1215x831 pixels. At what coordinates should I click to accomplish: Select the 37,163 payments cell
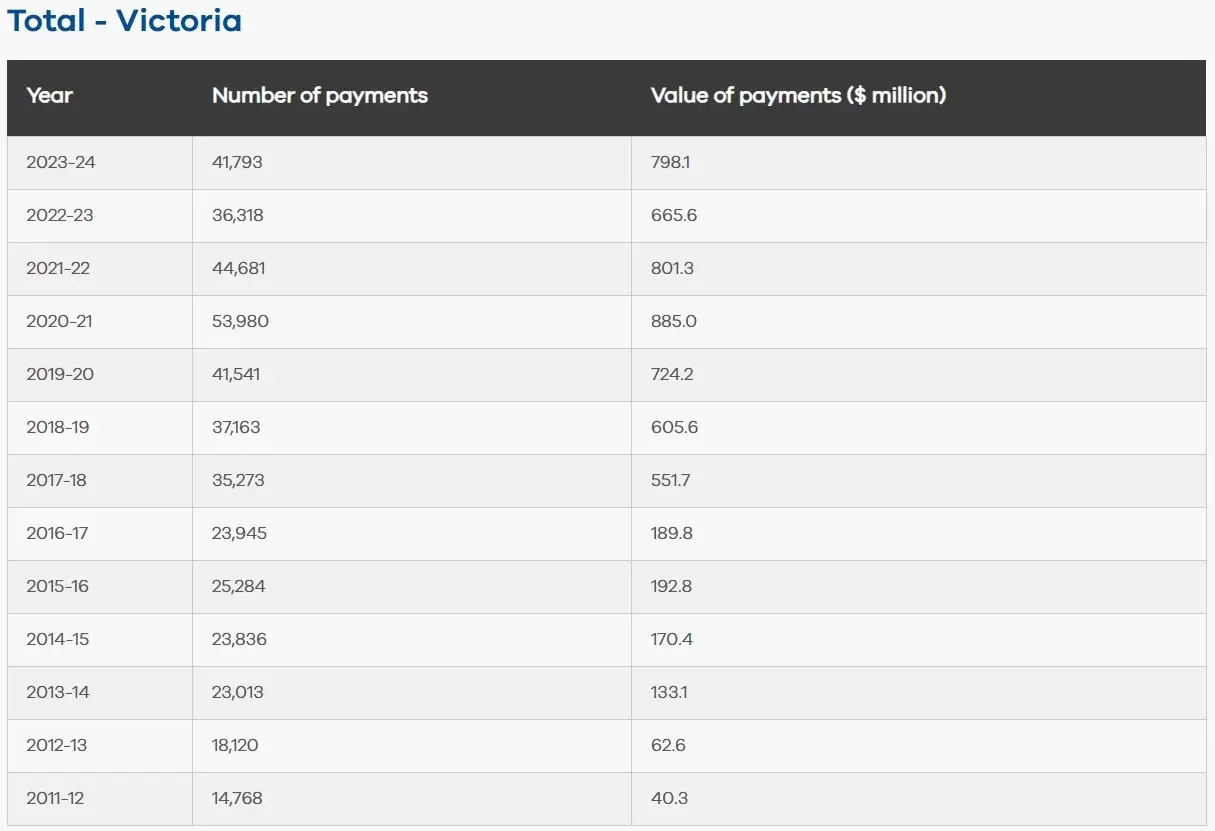pos(236,427)
